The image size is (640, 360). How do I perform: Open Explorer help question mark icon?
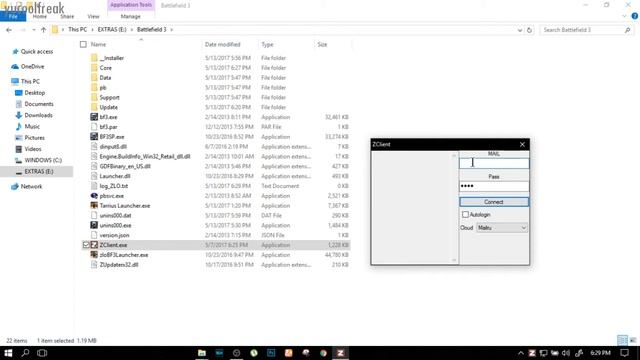(x=635, y=16)
